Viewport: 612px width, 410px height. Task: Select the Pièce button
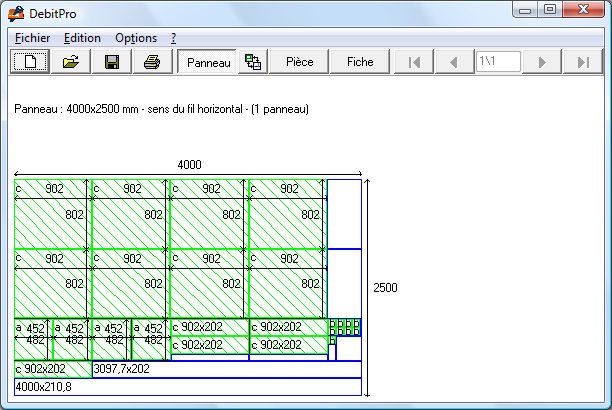click(x=299, y=61)
